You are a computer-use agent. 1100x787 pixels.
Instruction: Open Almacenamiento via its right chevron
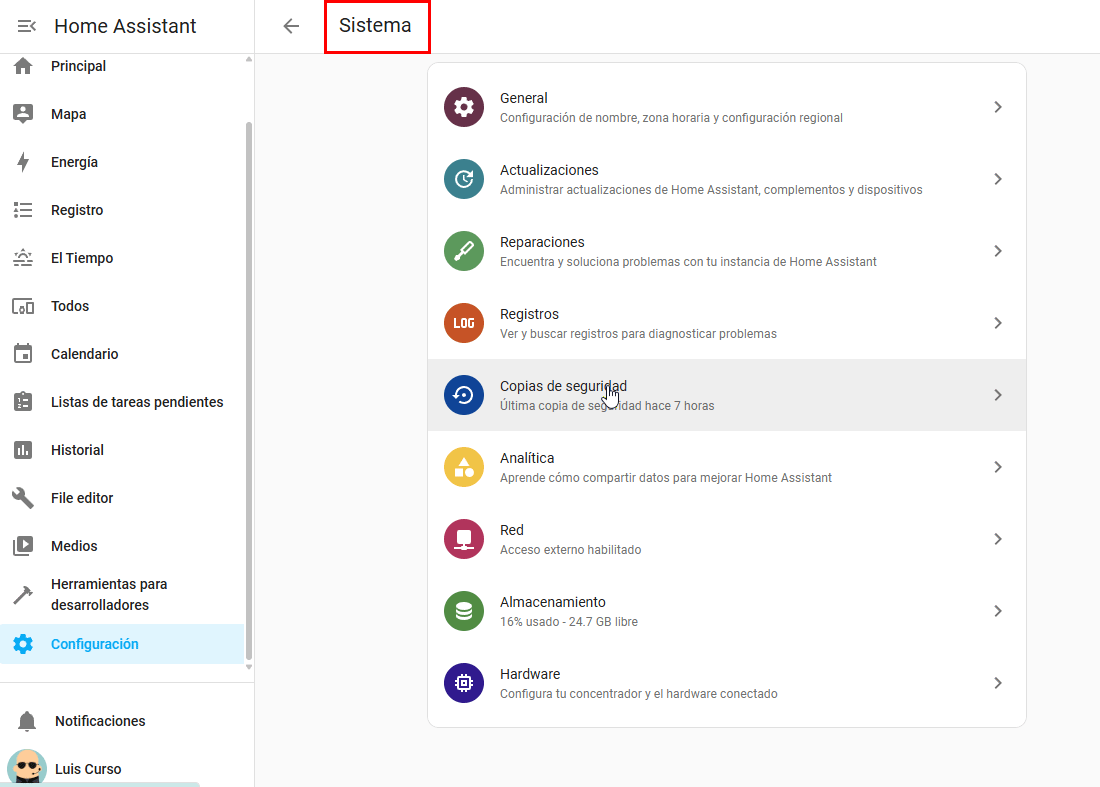[x=998, y=611]
